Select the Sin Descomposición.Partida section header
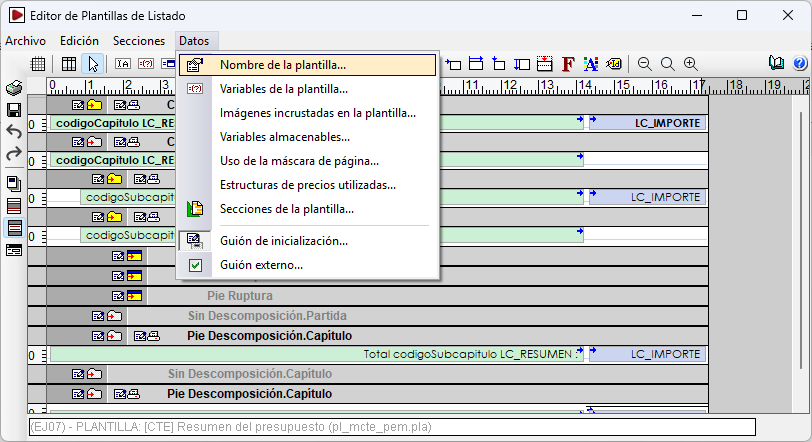The image size is (812, 442). (x=267, y=316)
